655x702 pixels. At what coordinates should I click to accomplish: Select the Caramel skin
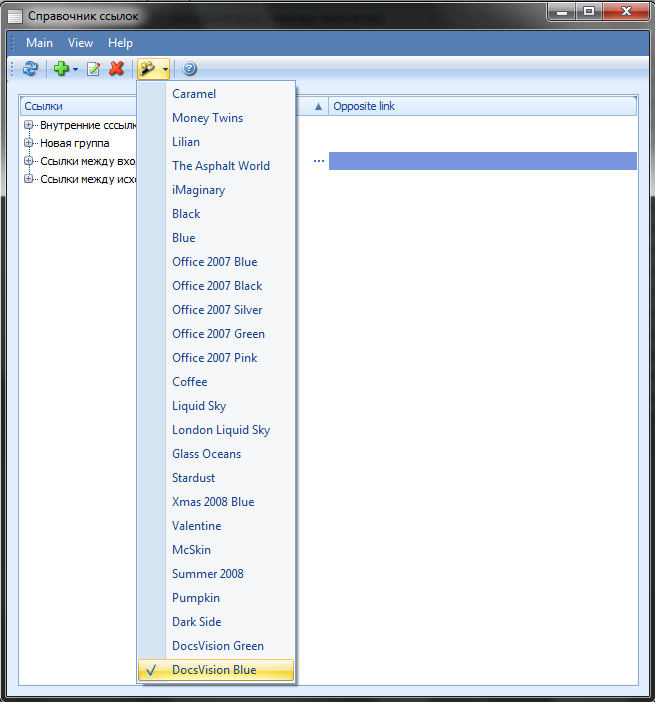coord(216,94)
